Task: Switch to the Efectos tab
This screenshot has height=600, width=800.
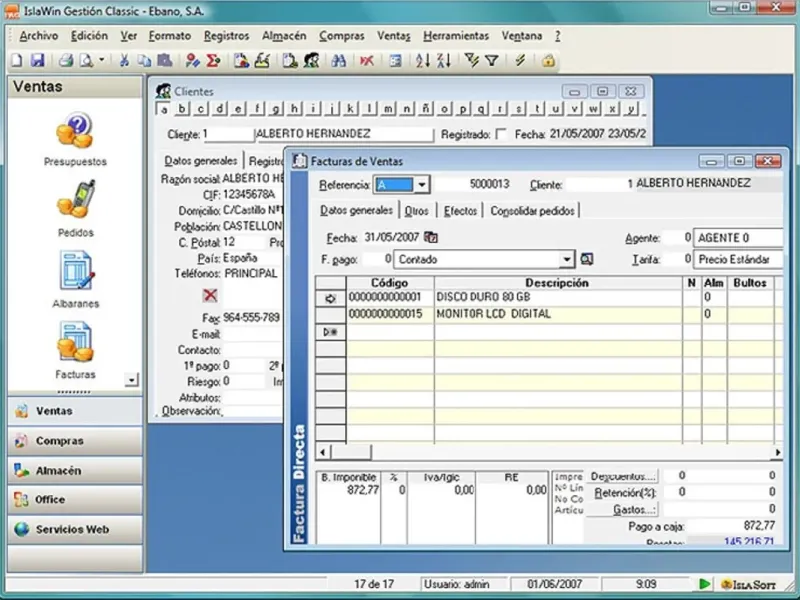Action: [460, 211]
